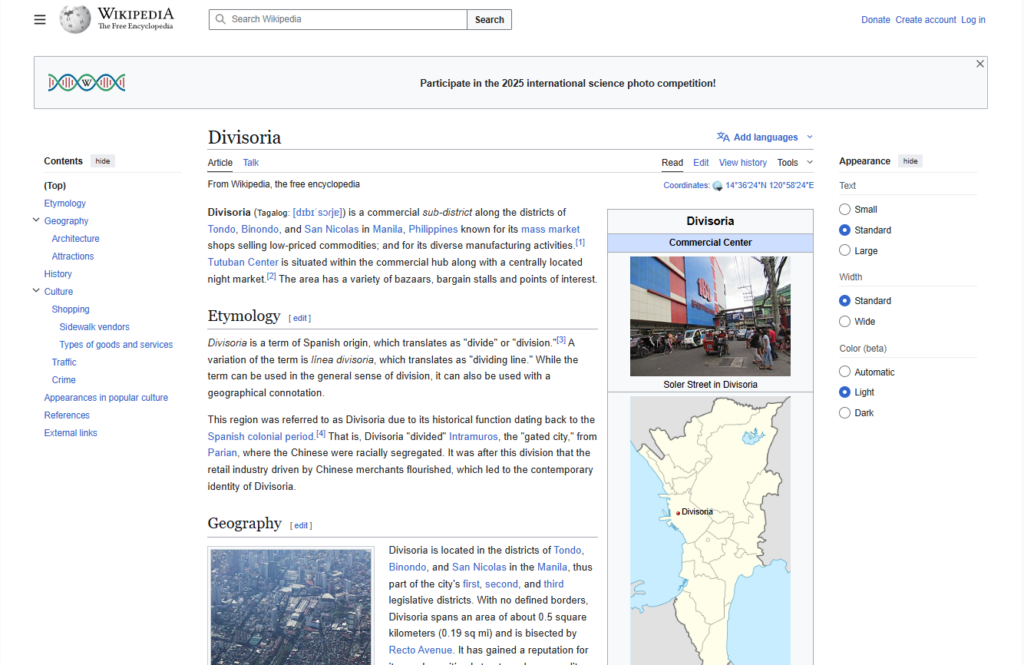Viewport: 1024px width, 665px height.
Task: Collapse the Geography section in contents
Action: pyautogui.click(x=36, y=221)
